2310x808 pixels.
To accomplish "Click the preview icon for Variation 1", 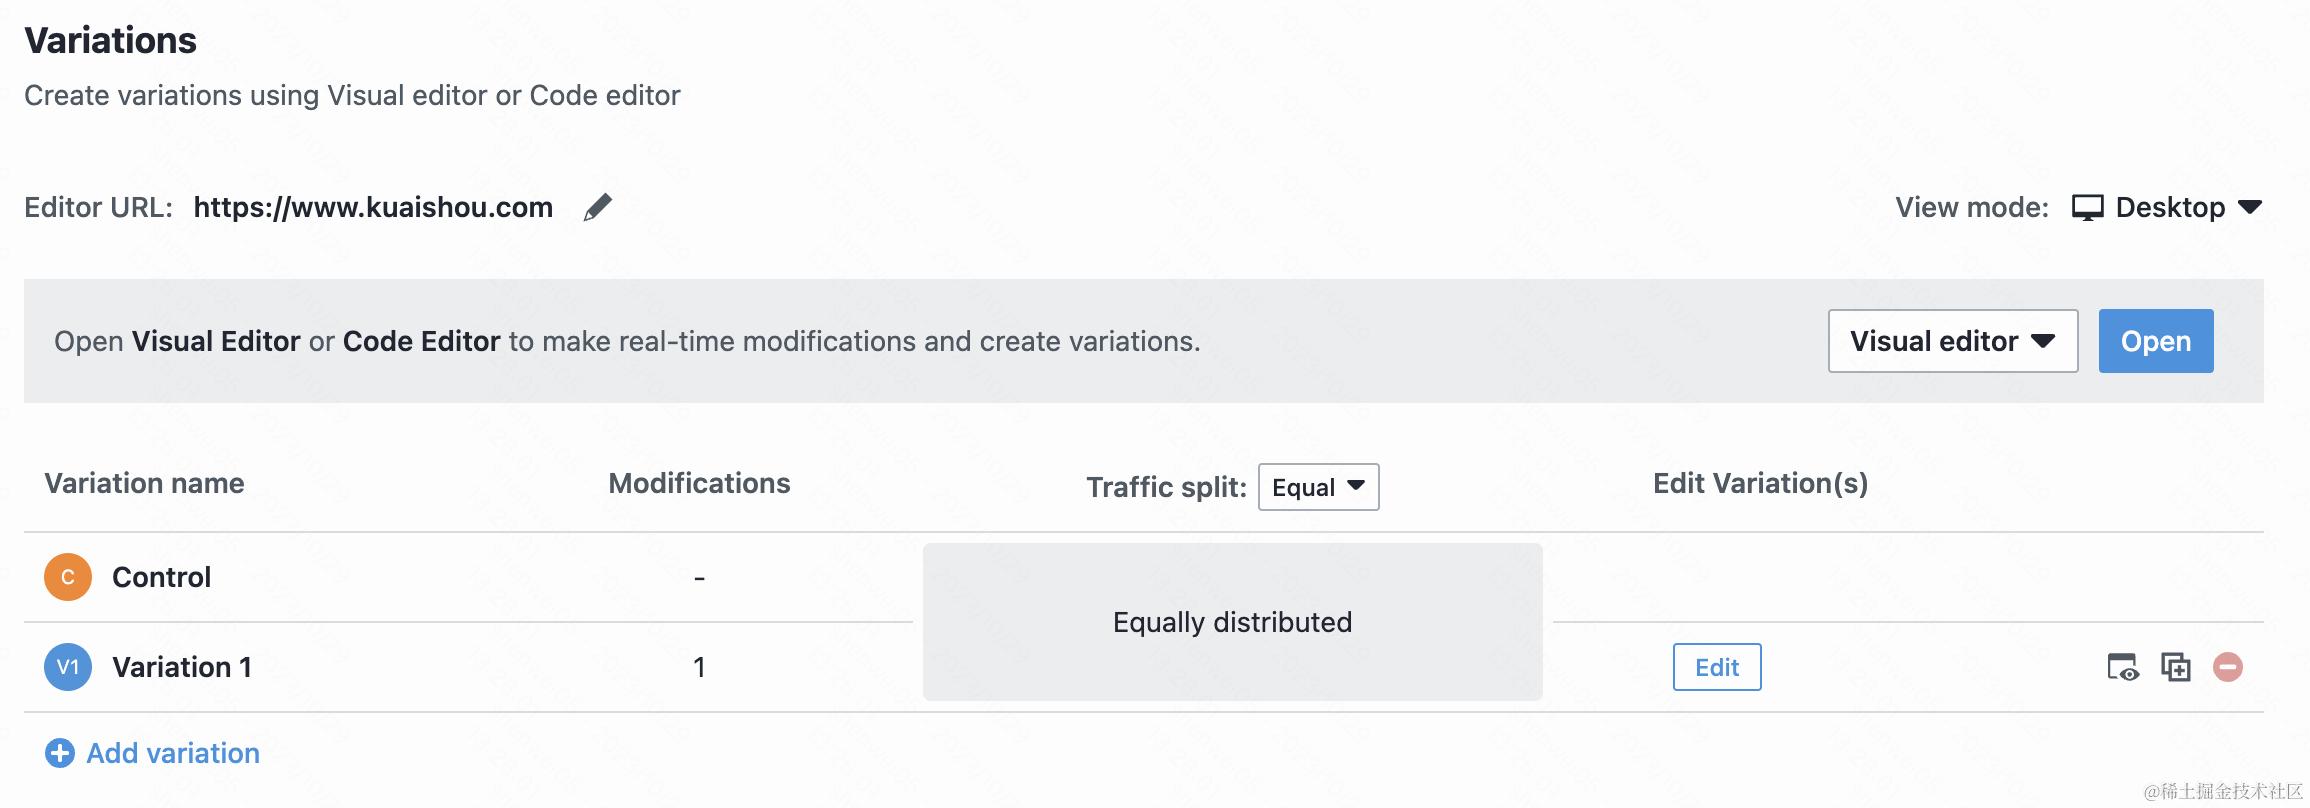I will pyautogui.click(x=2122, y=667).
